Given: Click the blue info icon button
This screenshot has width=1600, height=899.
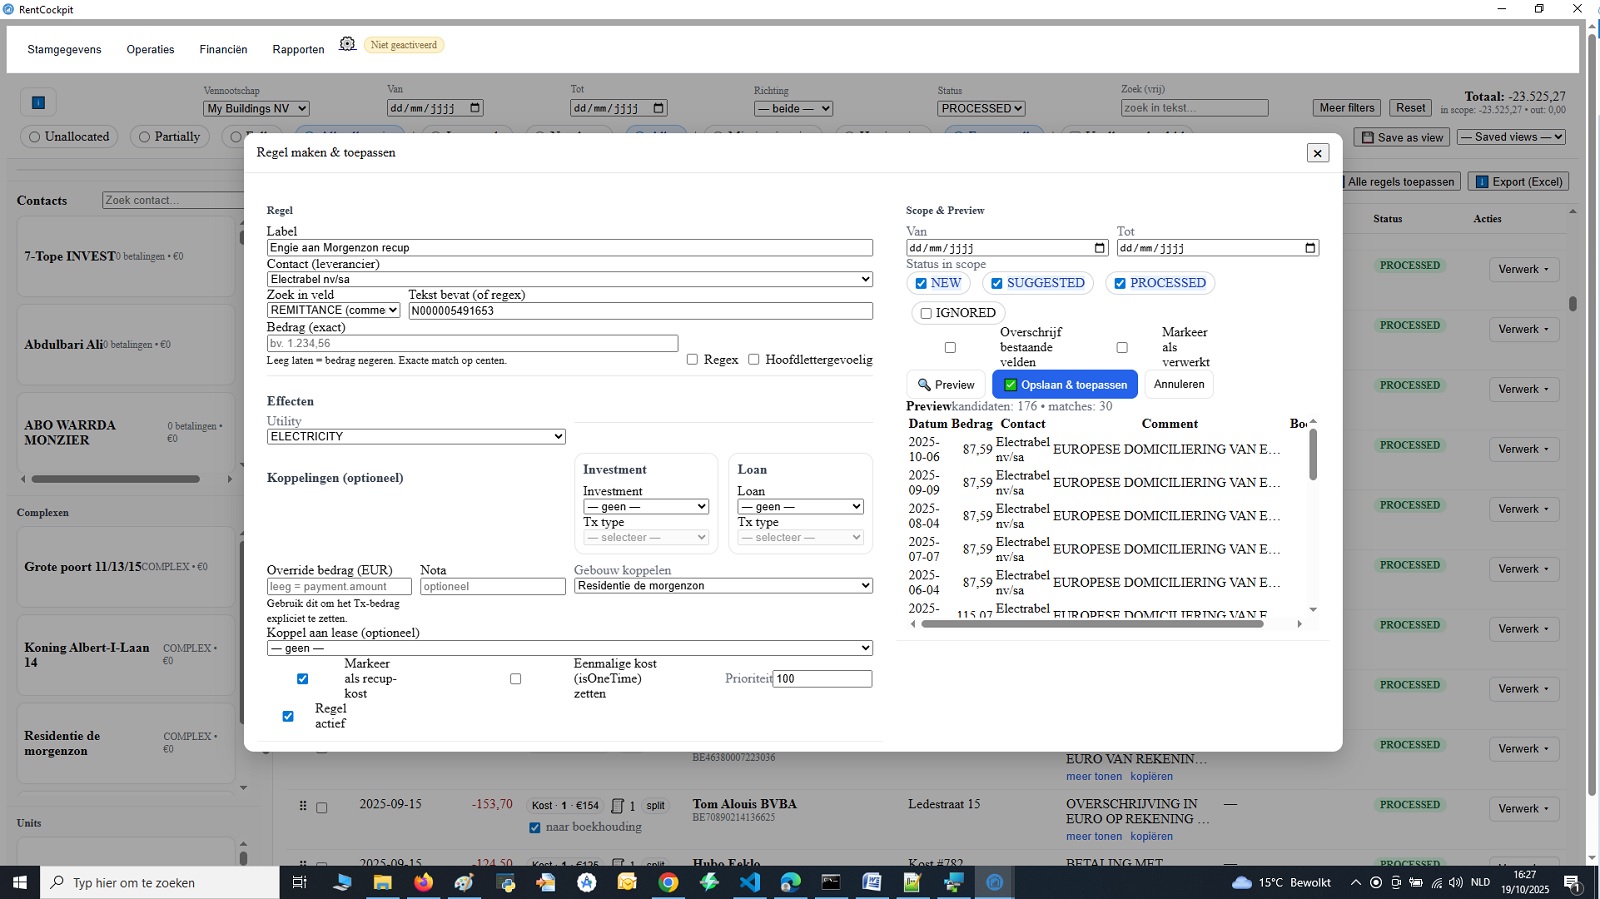Looking at the screenshot, I should point(38,102).
